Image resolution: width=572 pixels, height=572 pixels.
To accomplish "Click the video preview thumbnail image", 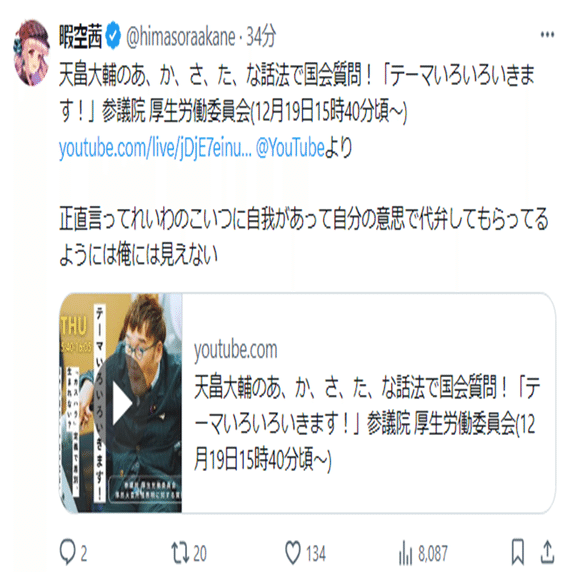I will (x=121, y=403).
